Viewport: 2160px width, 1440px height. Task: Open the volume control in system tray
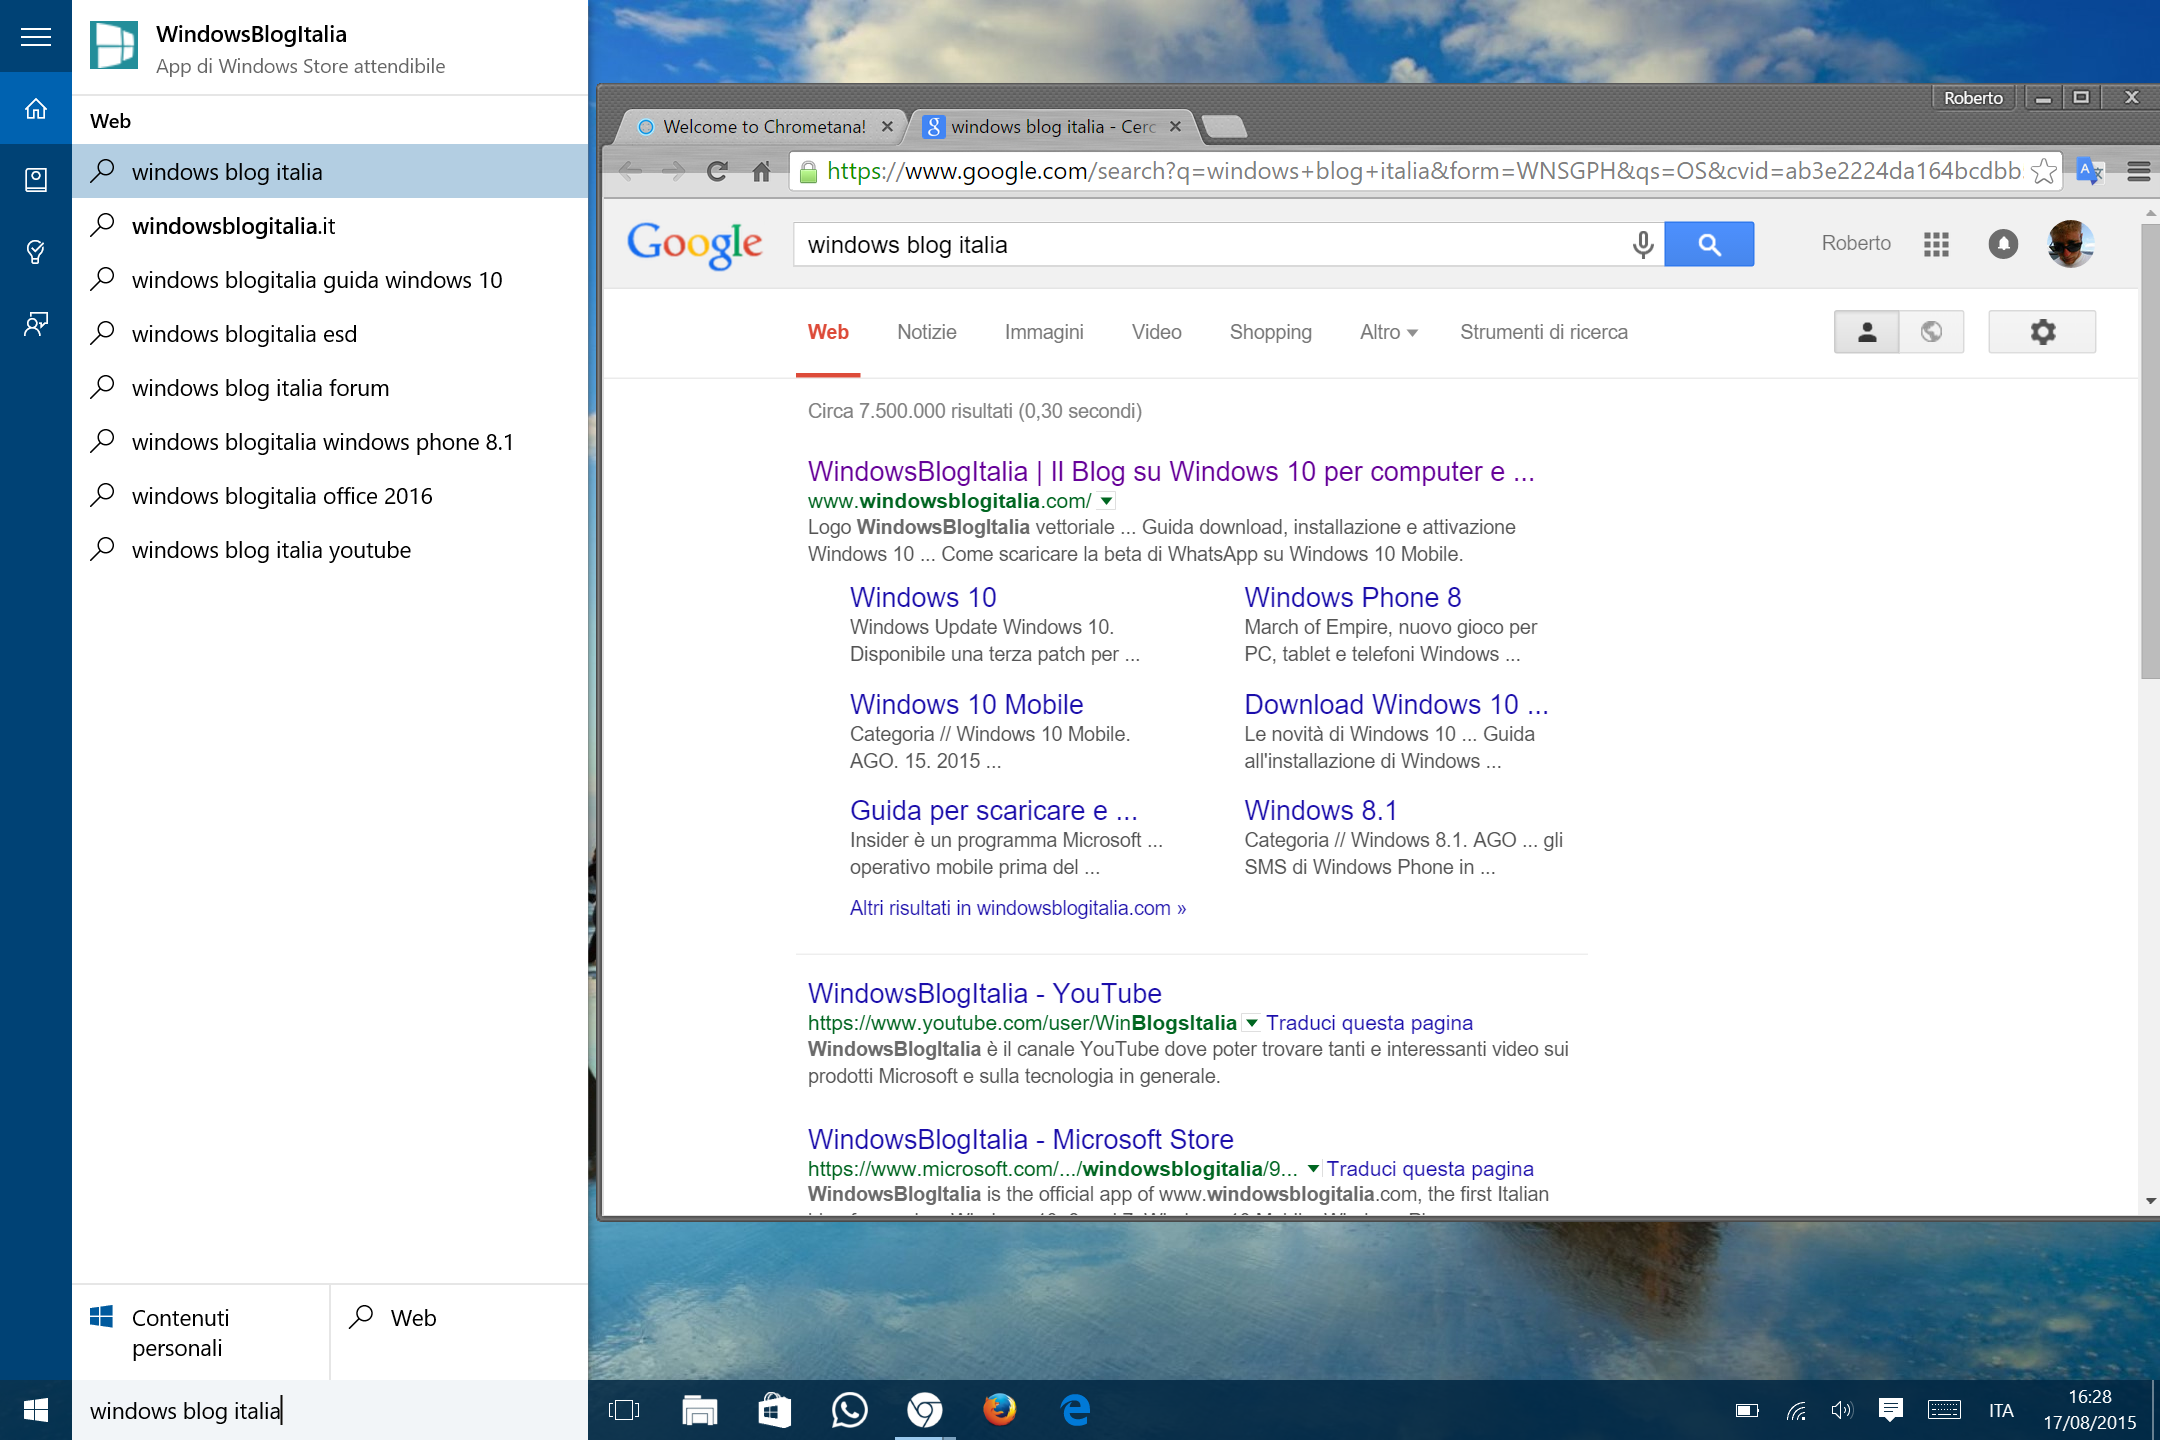point(1841,1410)
